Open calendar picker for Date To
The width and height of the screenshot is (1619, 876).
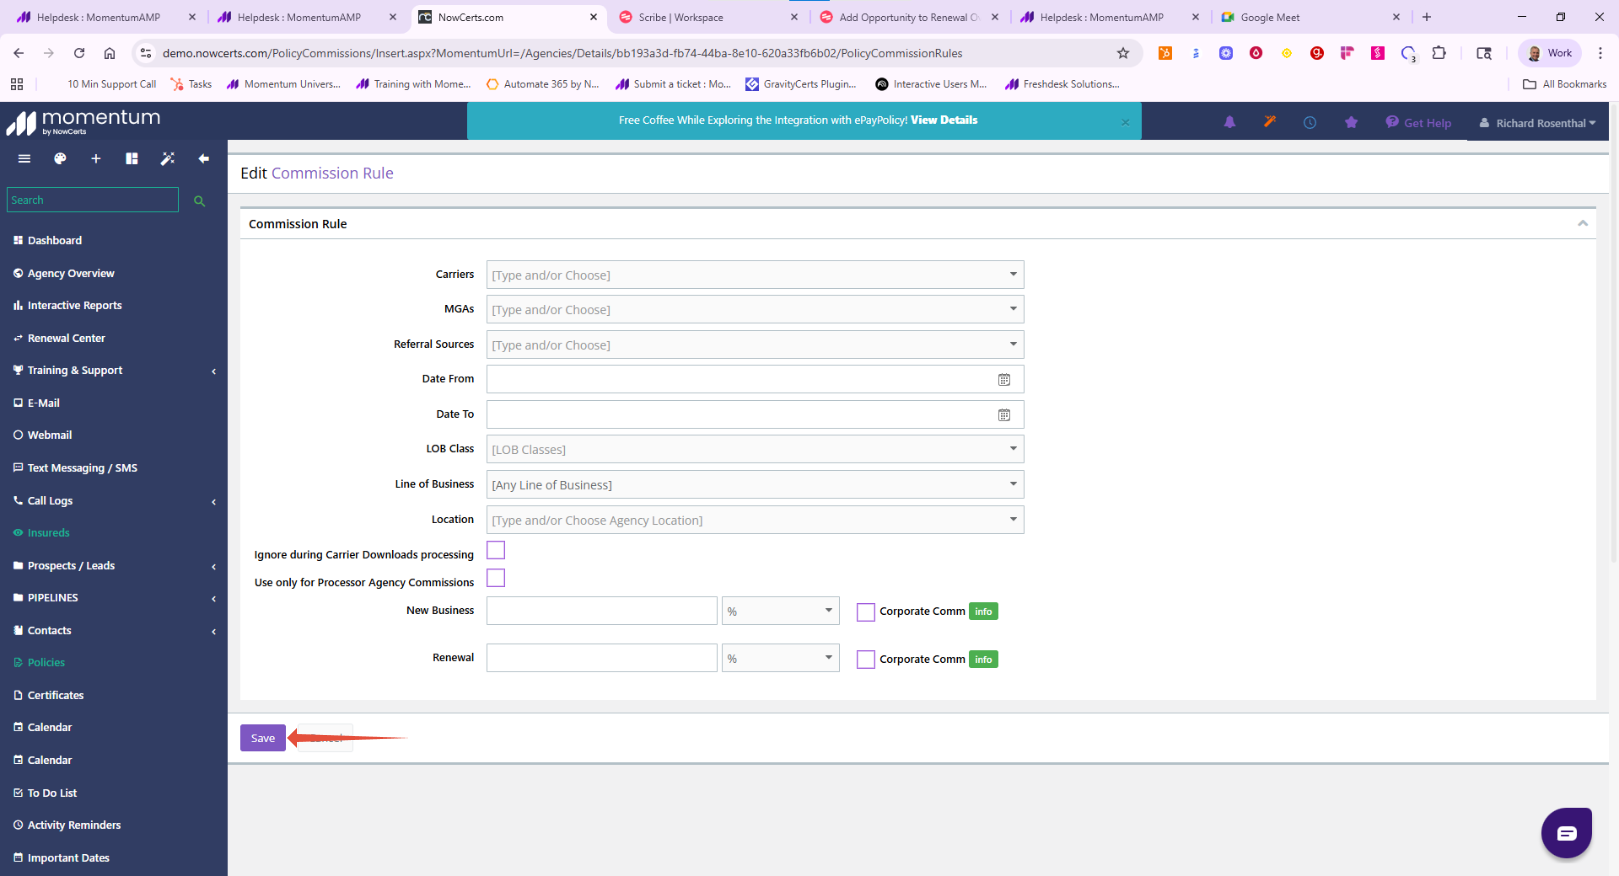pos(1004,415)
